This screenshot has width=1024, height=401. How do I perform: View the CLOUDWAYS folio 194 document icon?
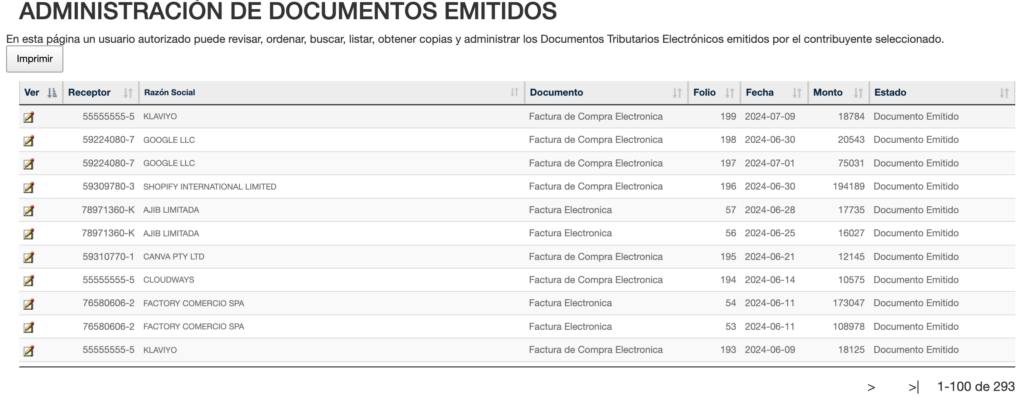click(x=28, y=281)
